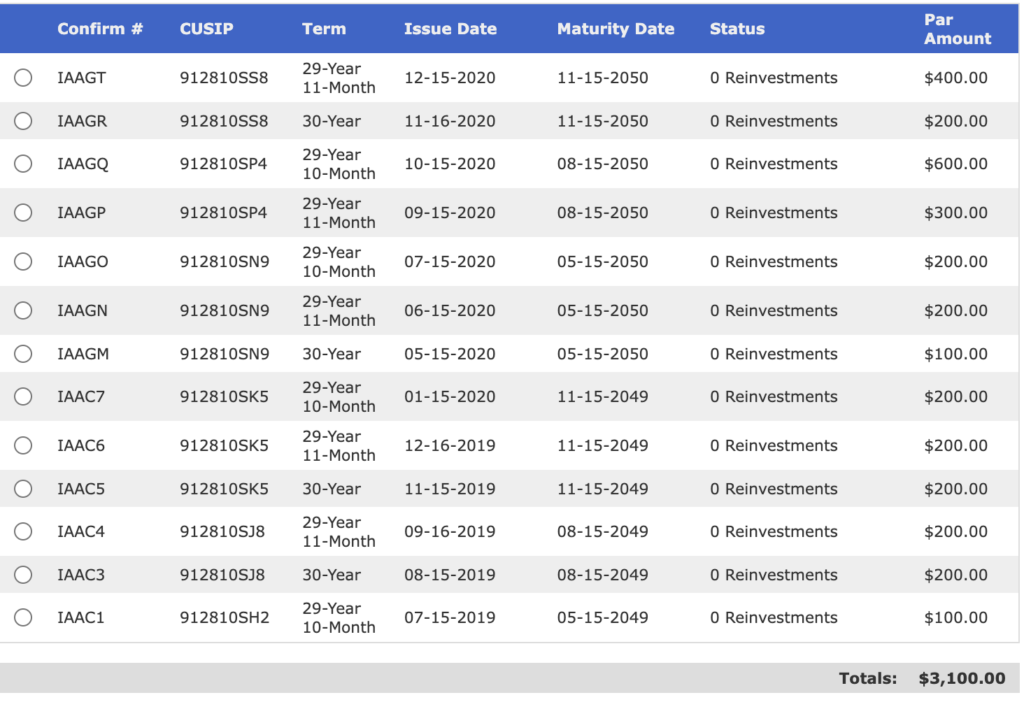1024x702 pixels.
Task: Click the Confirm # column header
Action: [100, 29]
